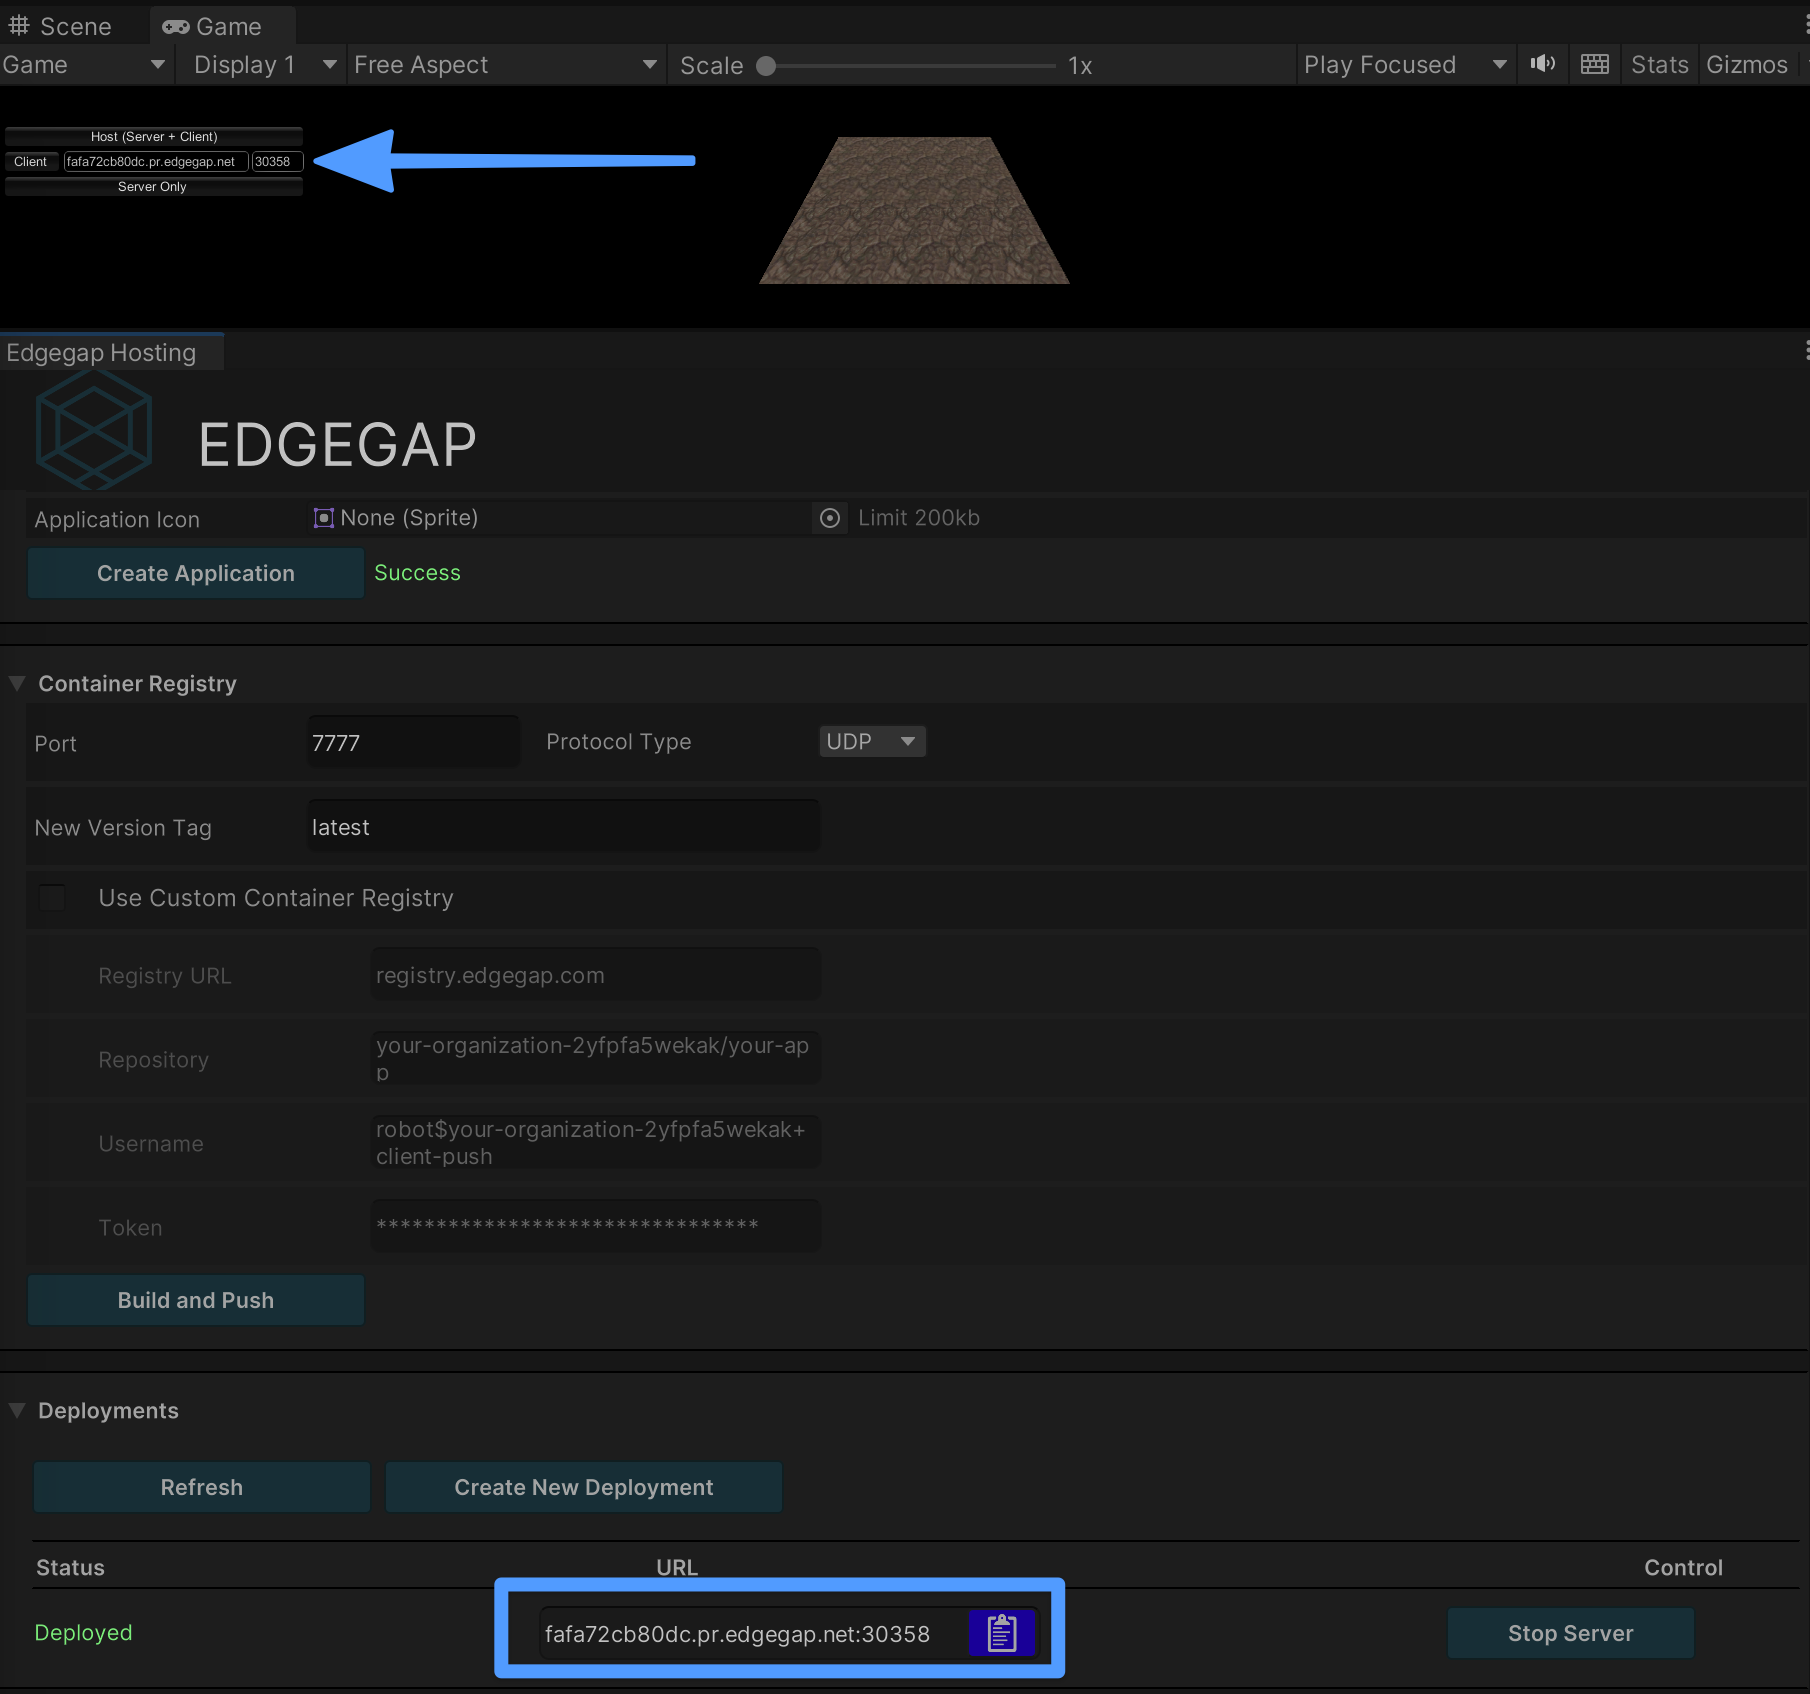This screenshot has width=1810, height=1694.
Task: Switch to the Scene tab
Action: tap(62, 26)
